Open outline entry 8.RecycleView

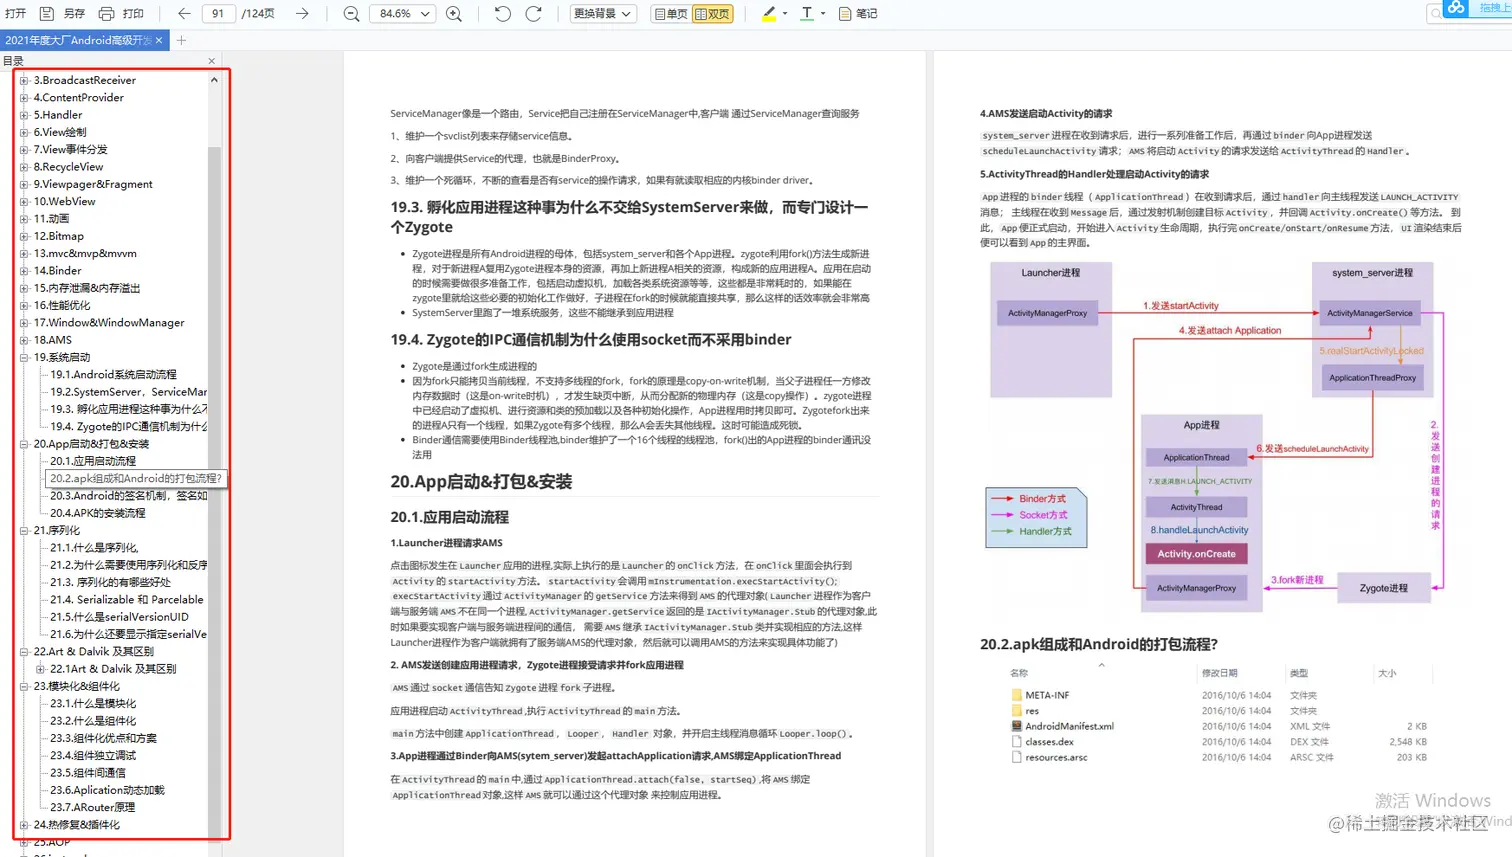click(68, 167)
